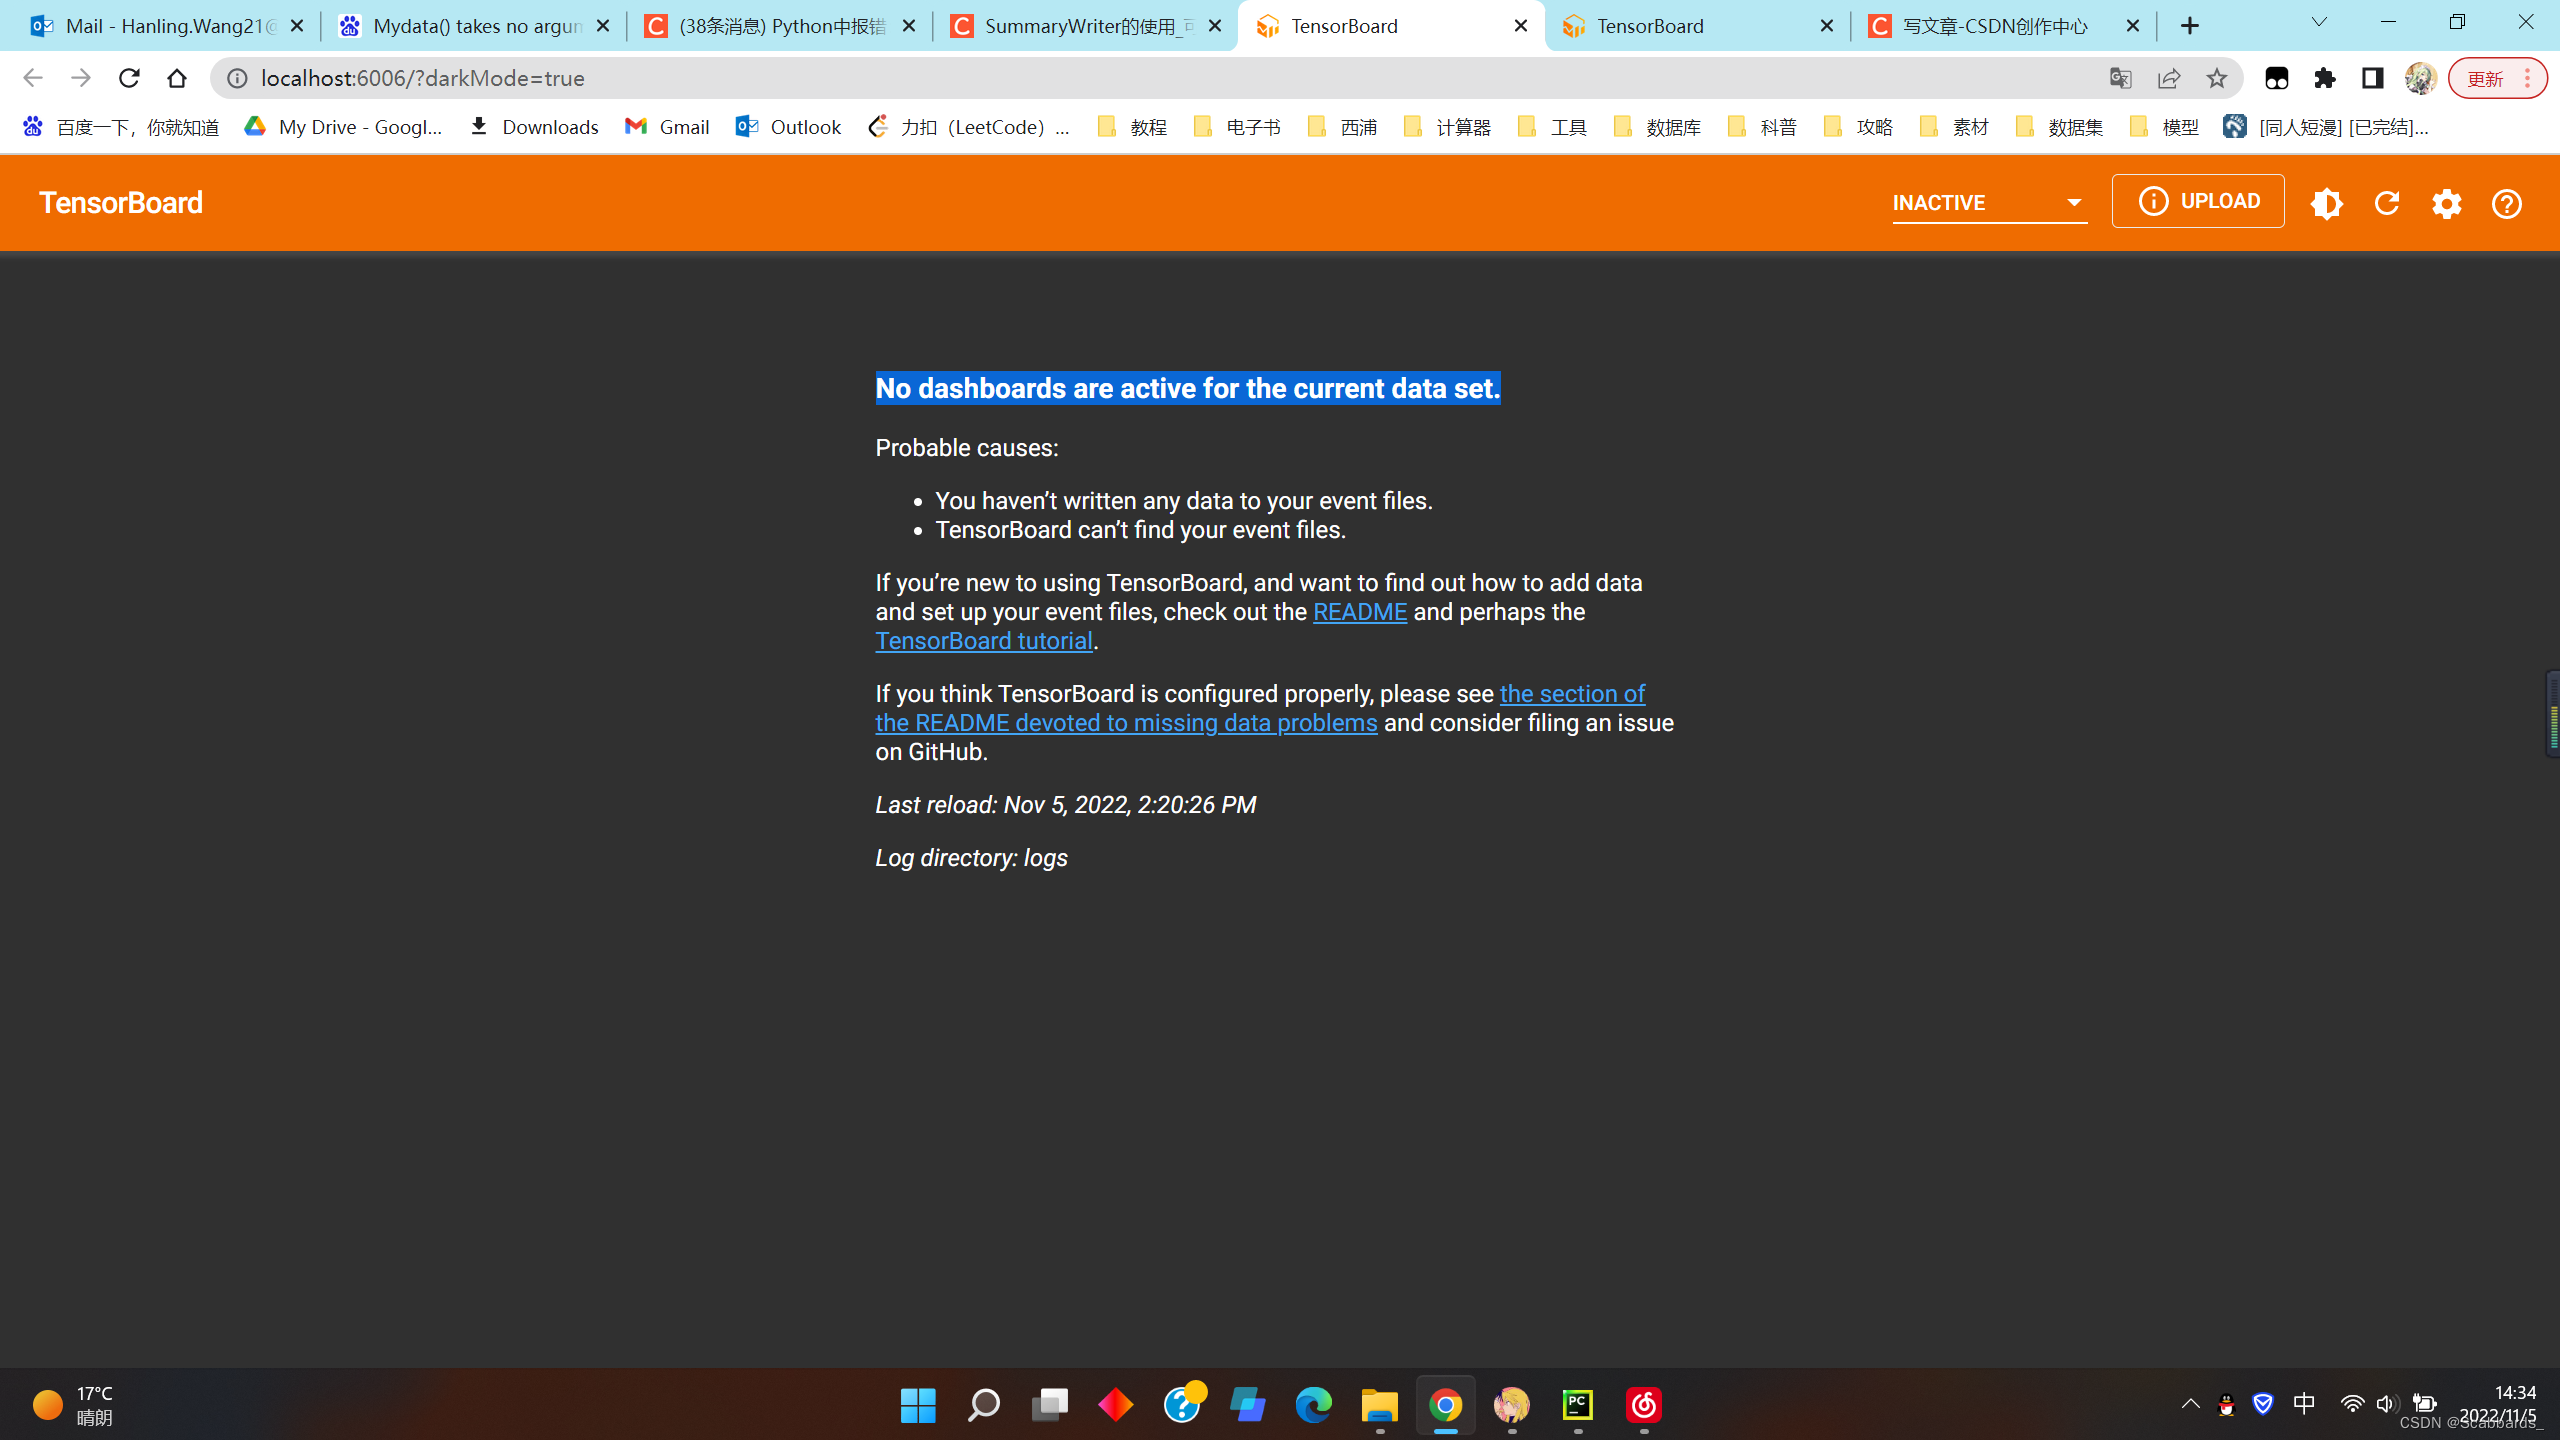Open Chrome extensions puzzle icon
2560x1440 pixels.
point(2325,78)
